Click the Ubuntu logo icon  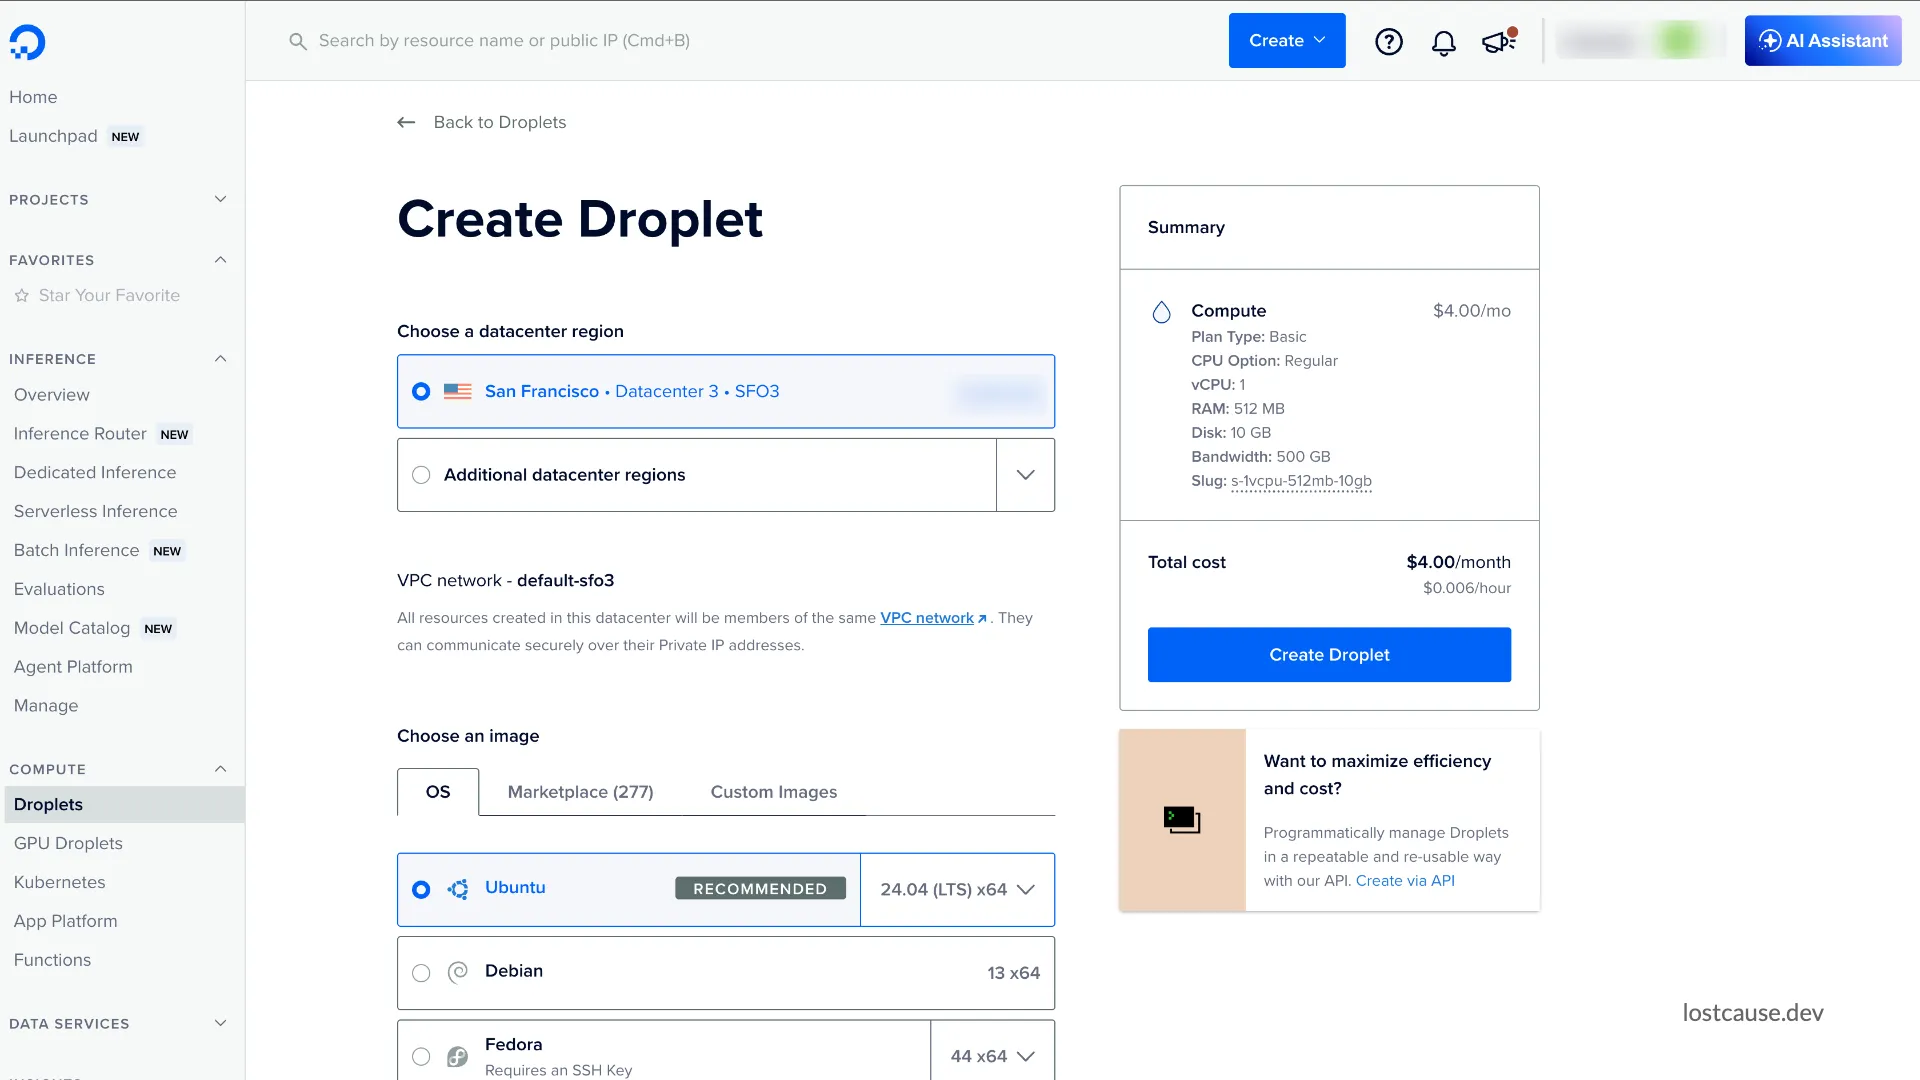point(458,889)
